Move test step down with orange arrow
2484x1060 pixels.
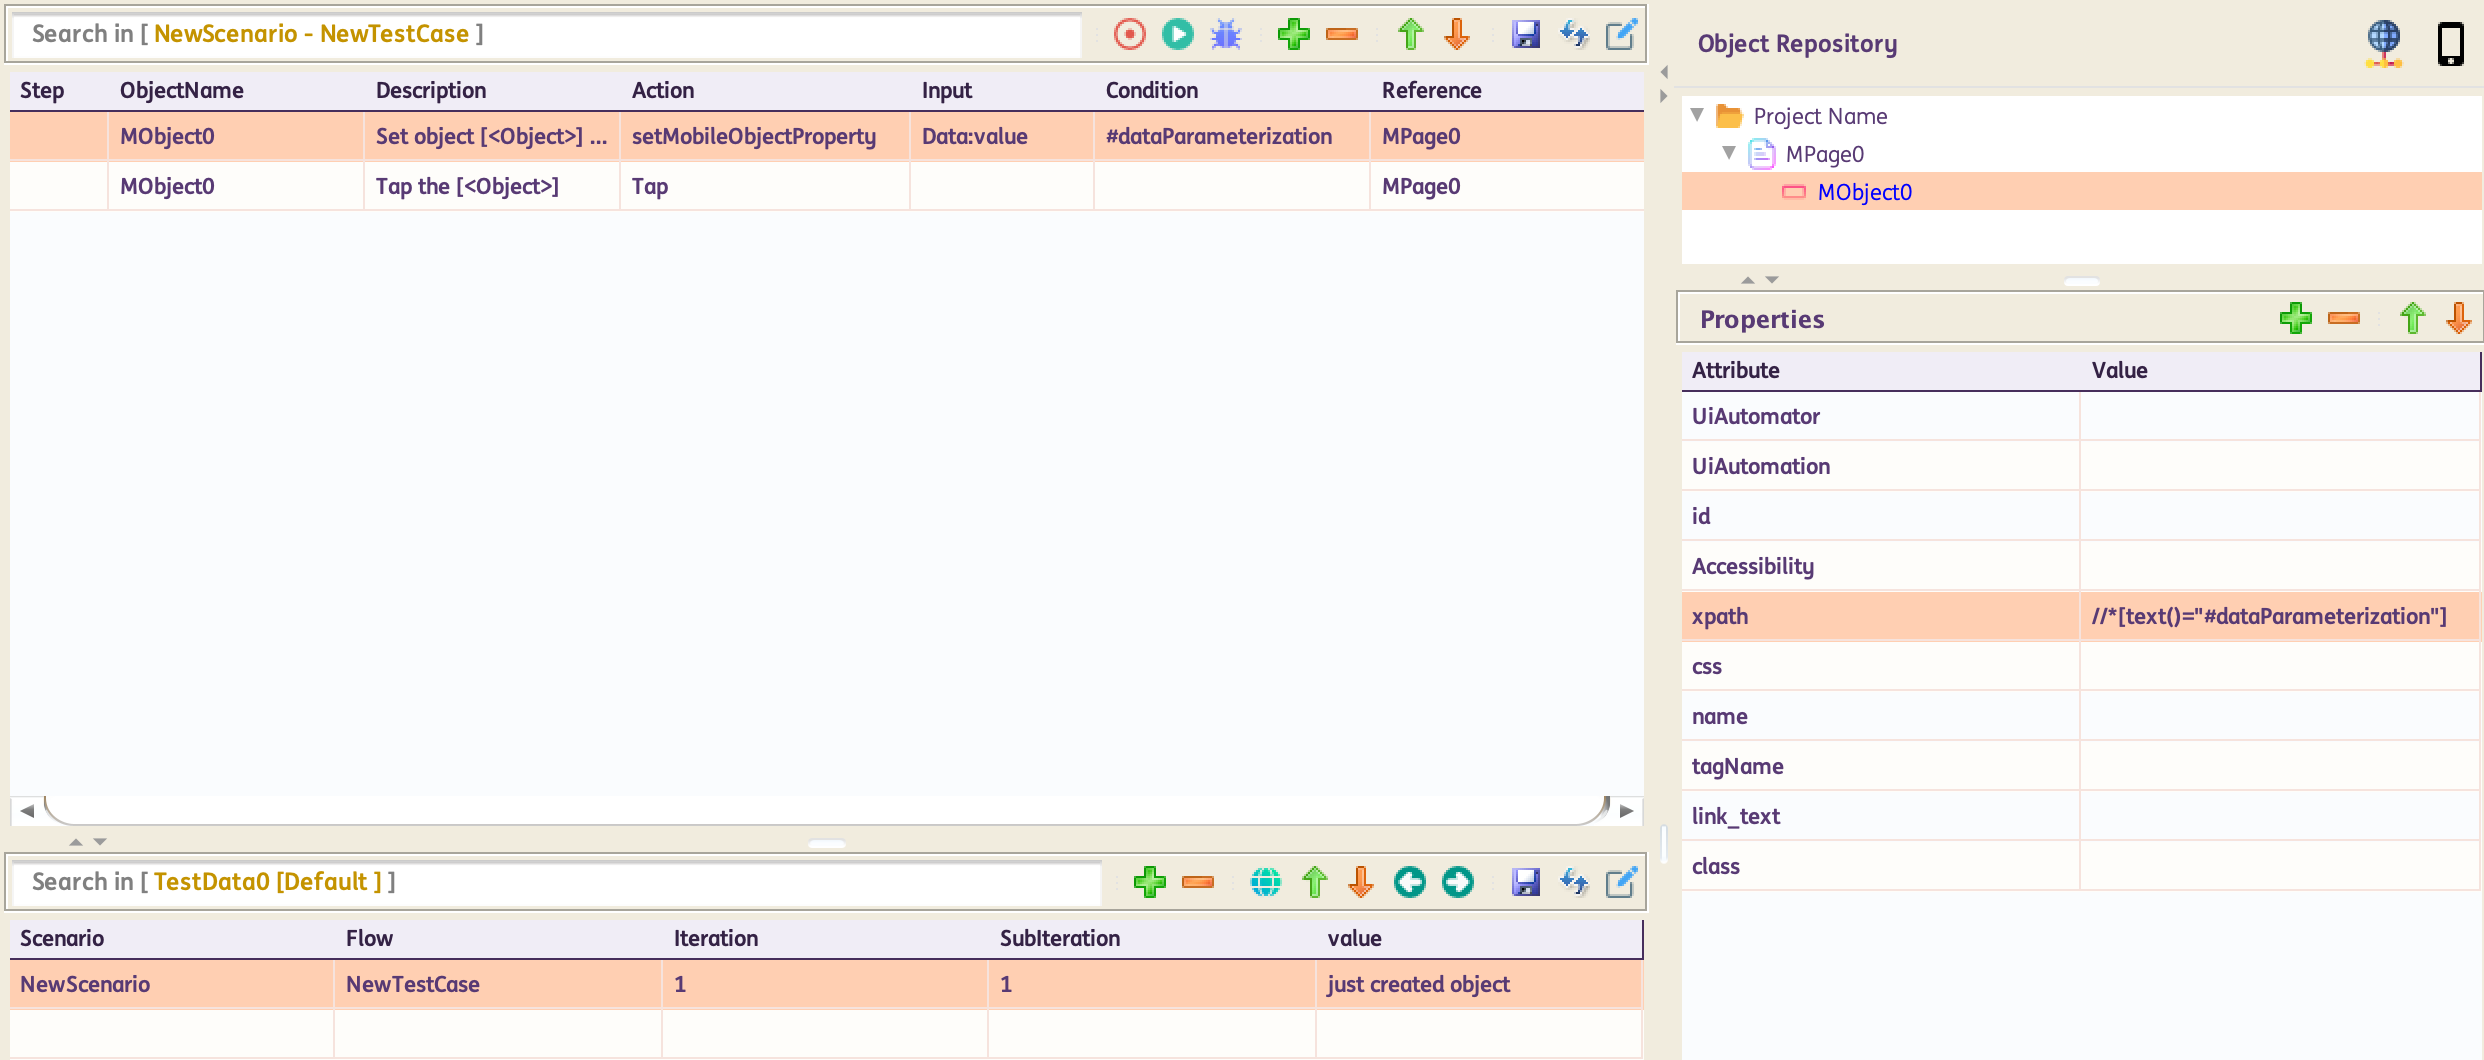1457,35
